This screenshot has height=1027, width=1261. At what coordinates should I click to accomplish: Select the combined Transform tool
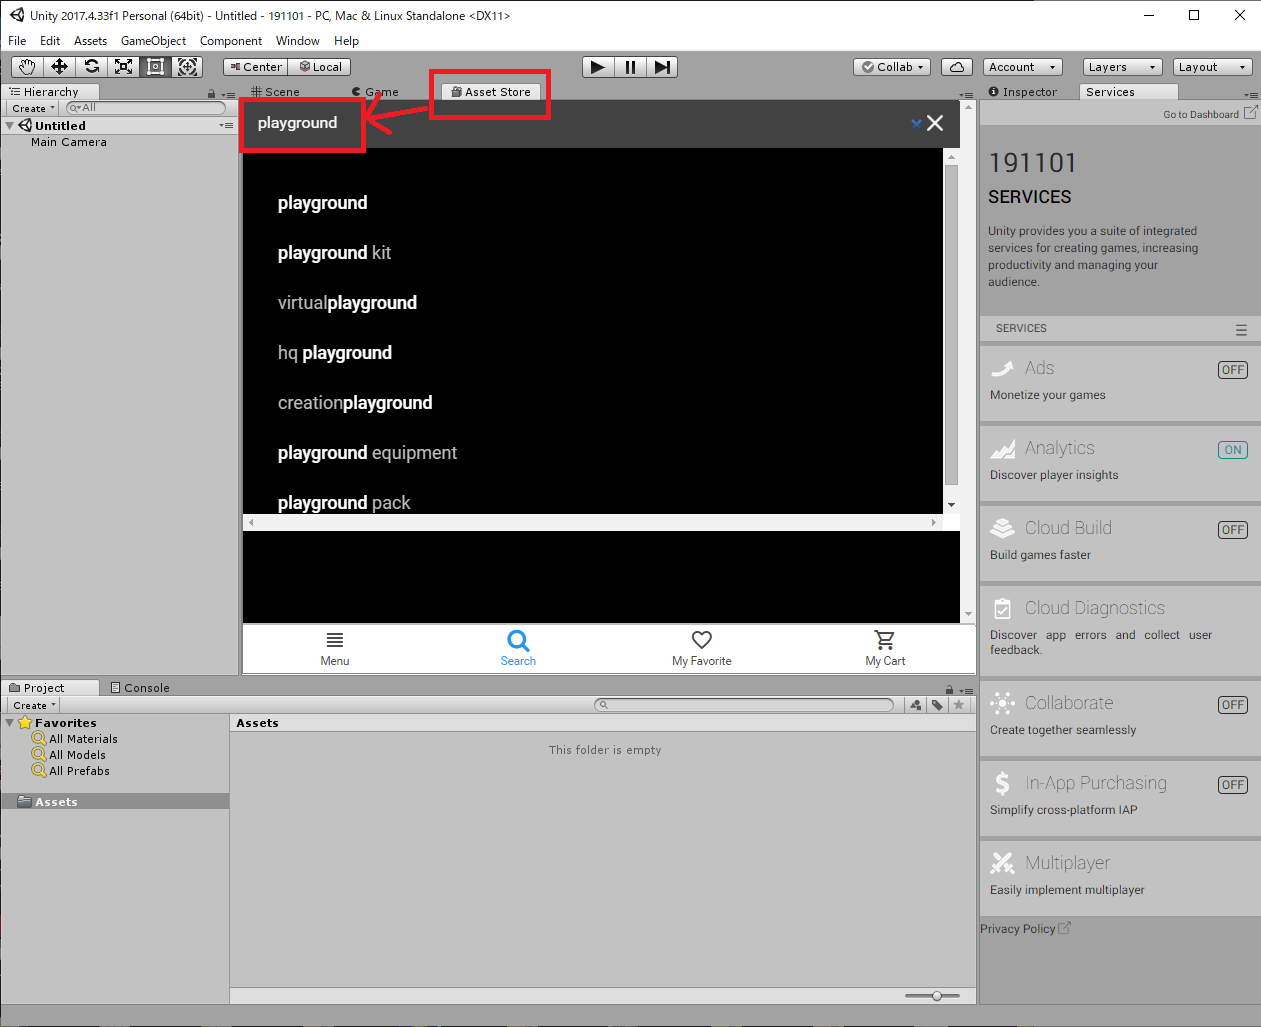tap(187, 67)
